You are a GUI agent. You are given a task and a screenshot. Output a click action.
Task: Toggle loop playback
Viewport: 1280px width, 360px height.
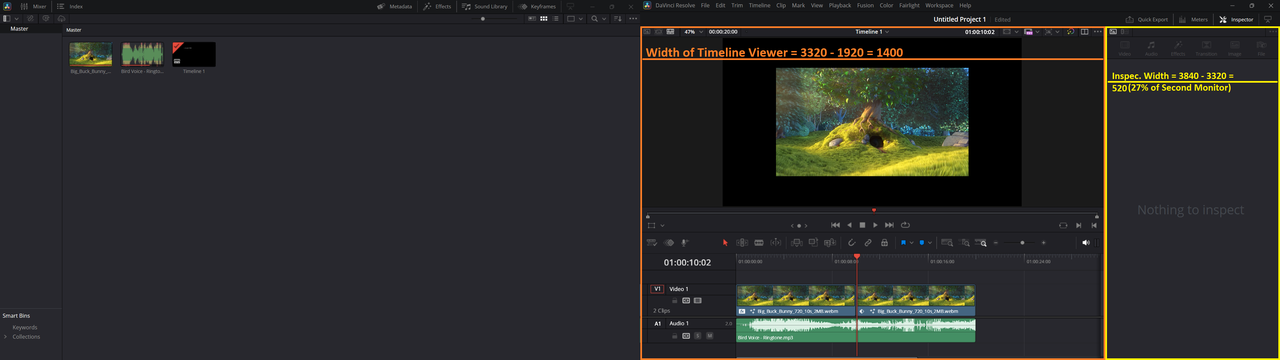point(905,225)
